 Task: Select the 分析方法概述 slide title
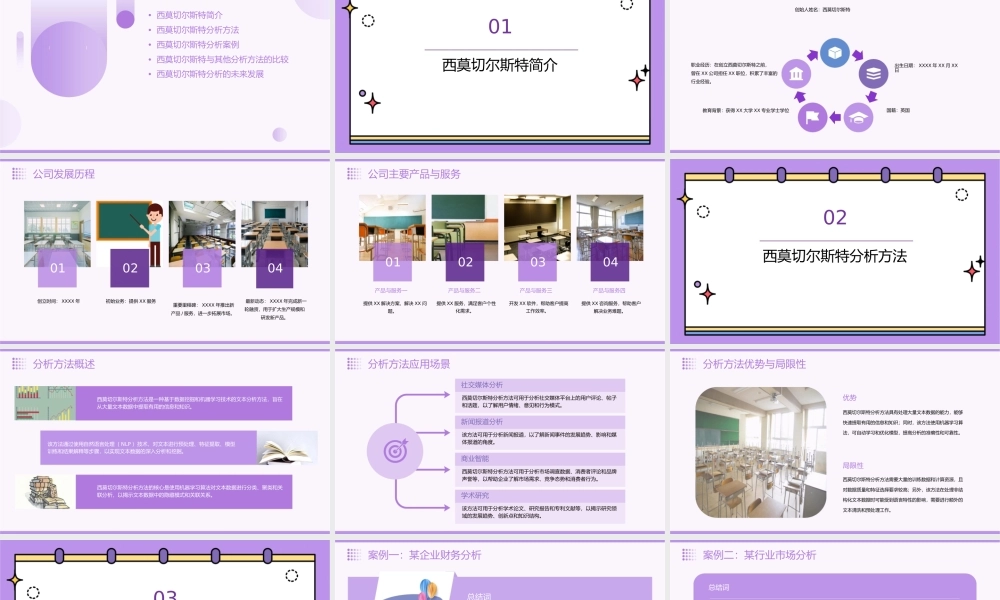coord(64,364)
